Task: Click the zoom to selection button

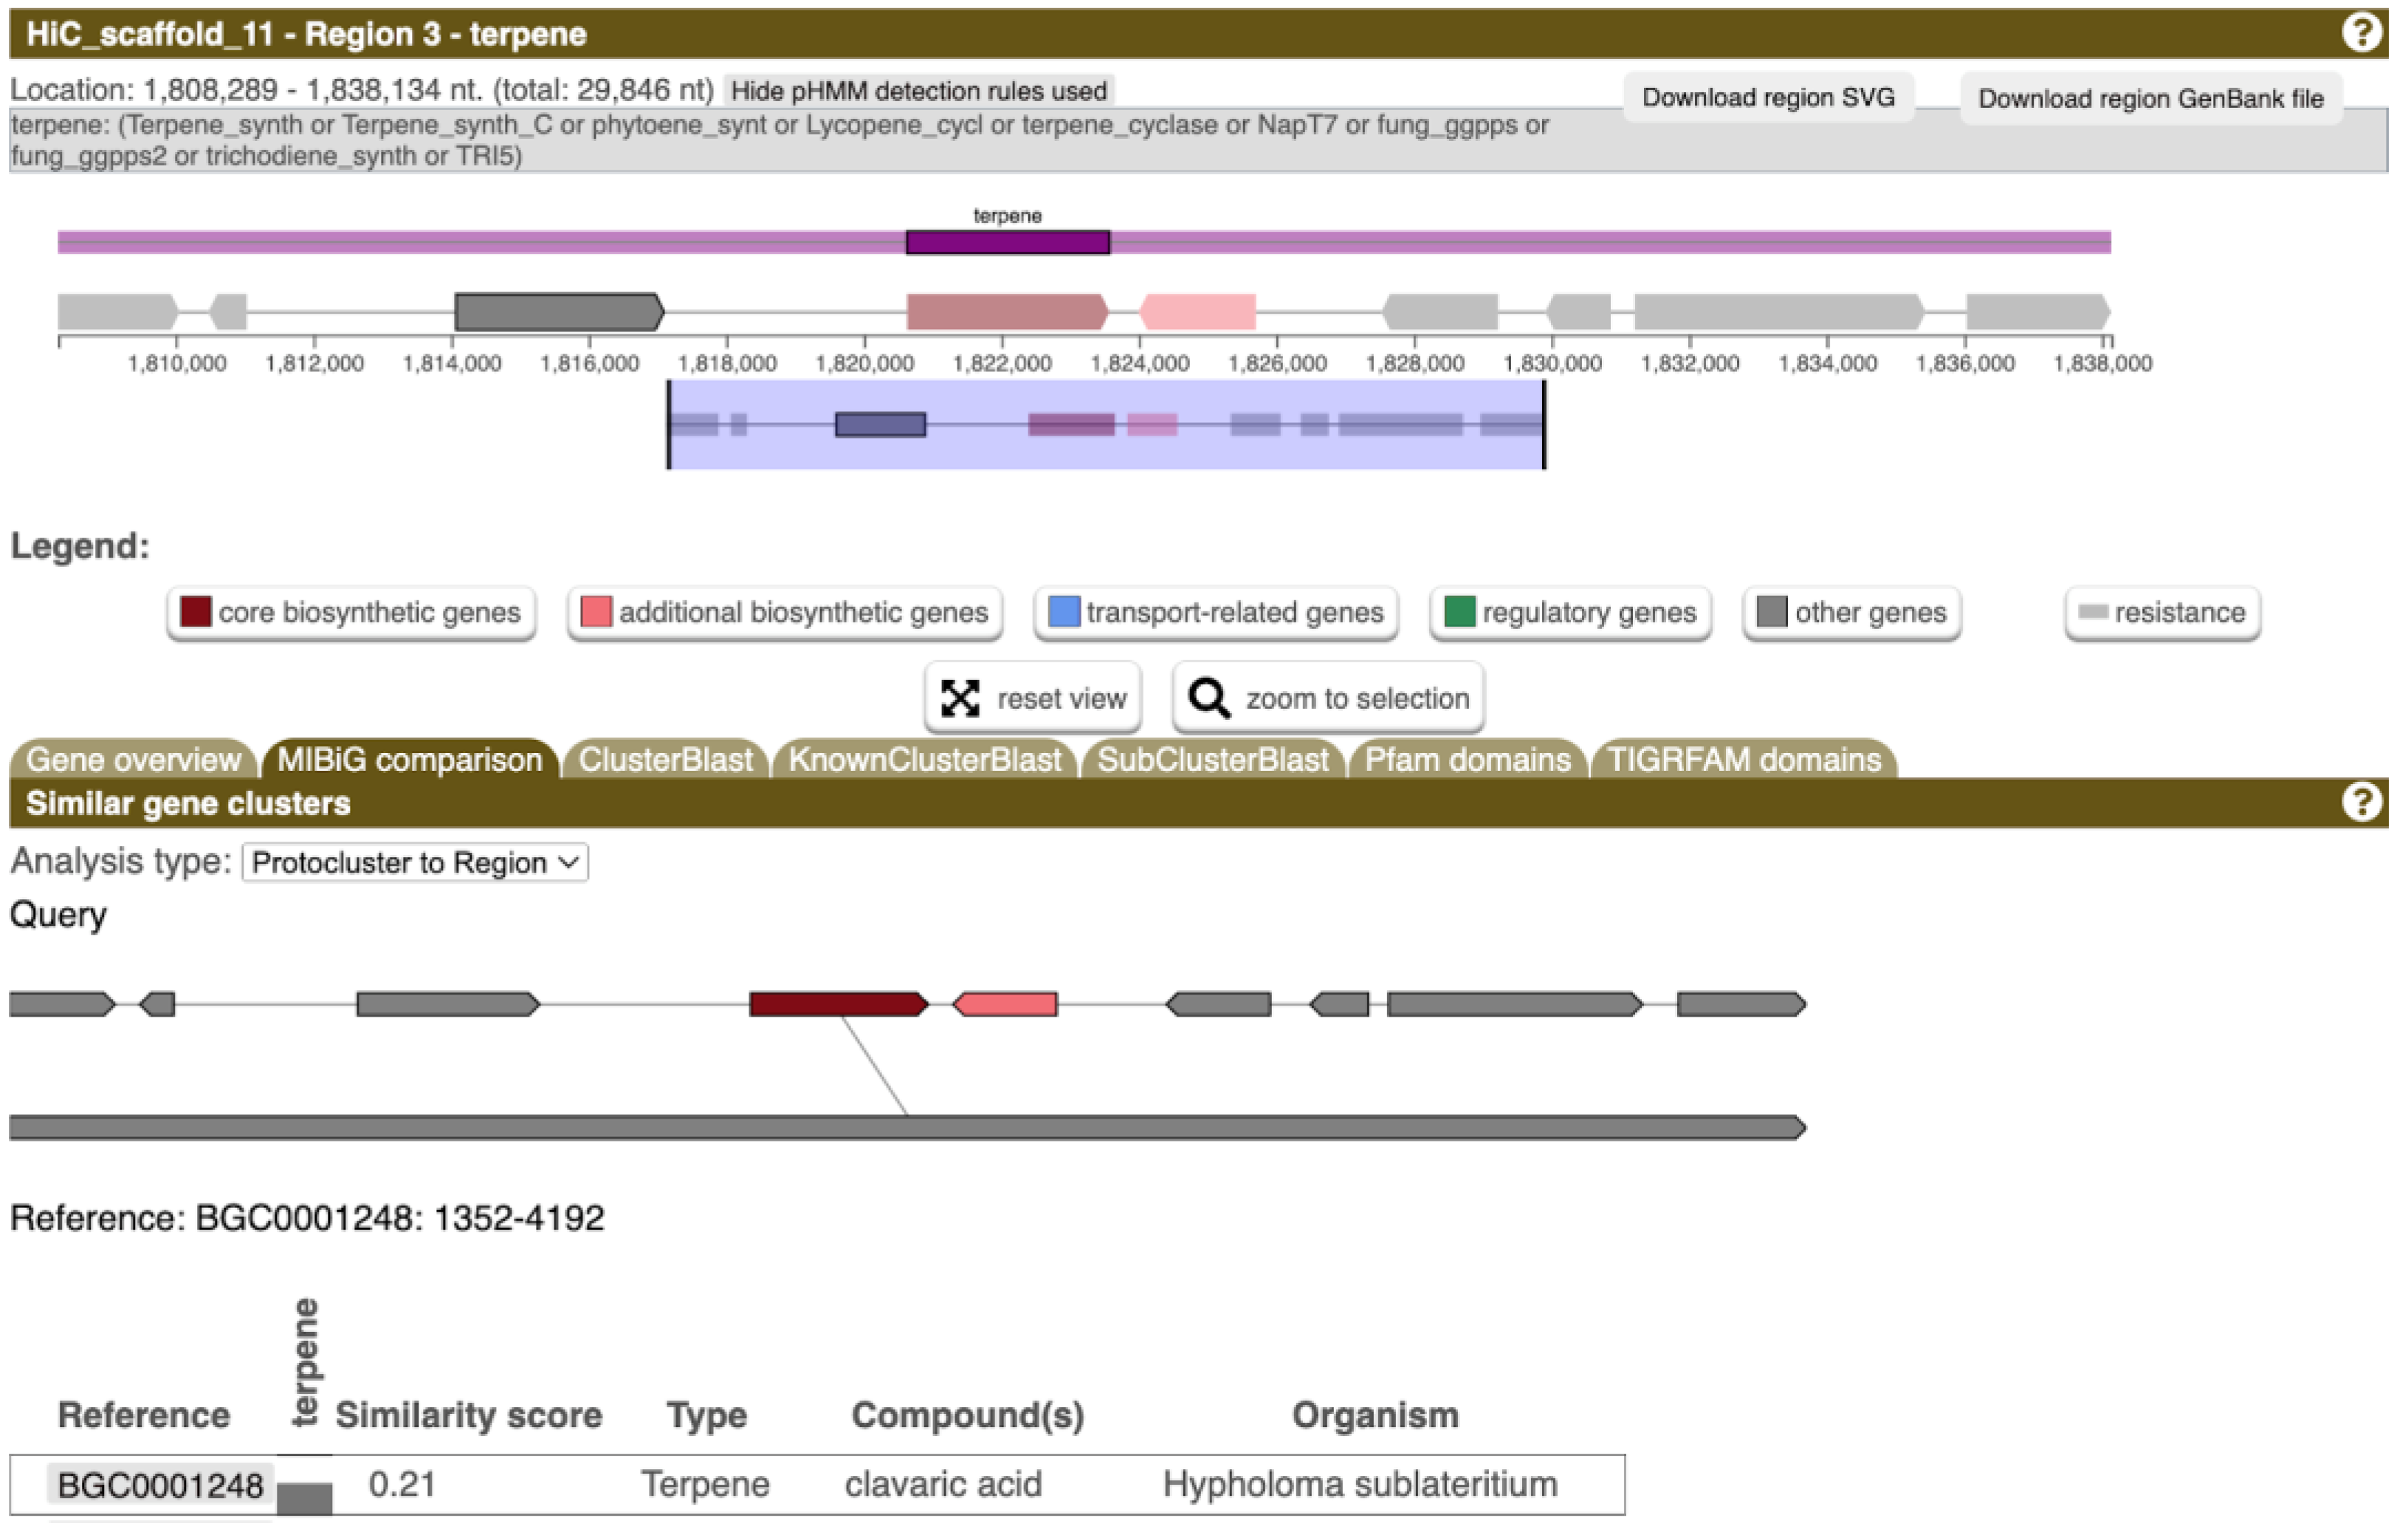Action: (1328, 698)
